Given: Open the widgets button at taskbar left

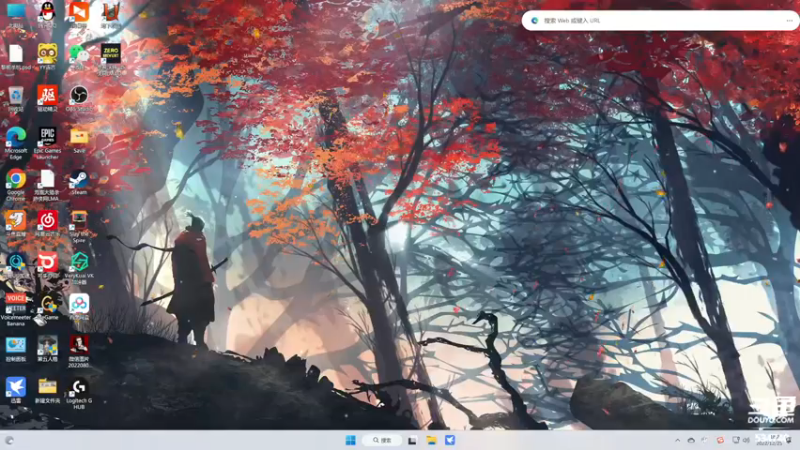Looking at the screenshot, I should [x=9, y=440].
